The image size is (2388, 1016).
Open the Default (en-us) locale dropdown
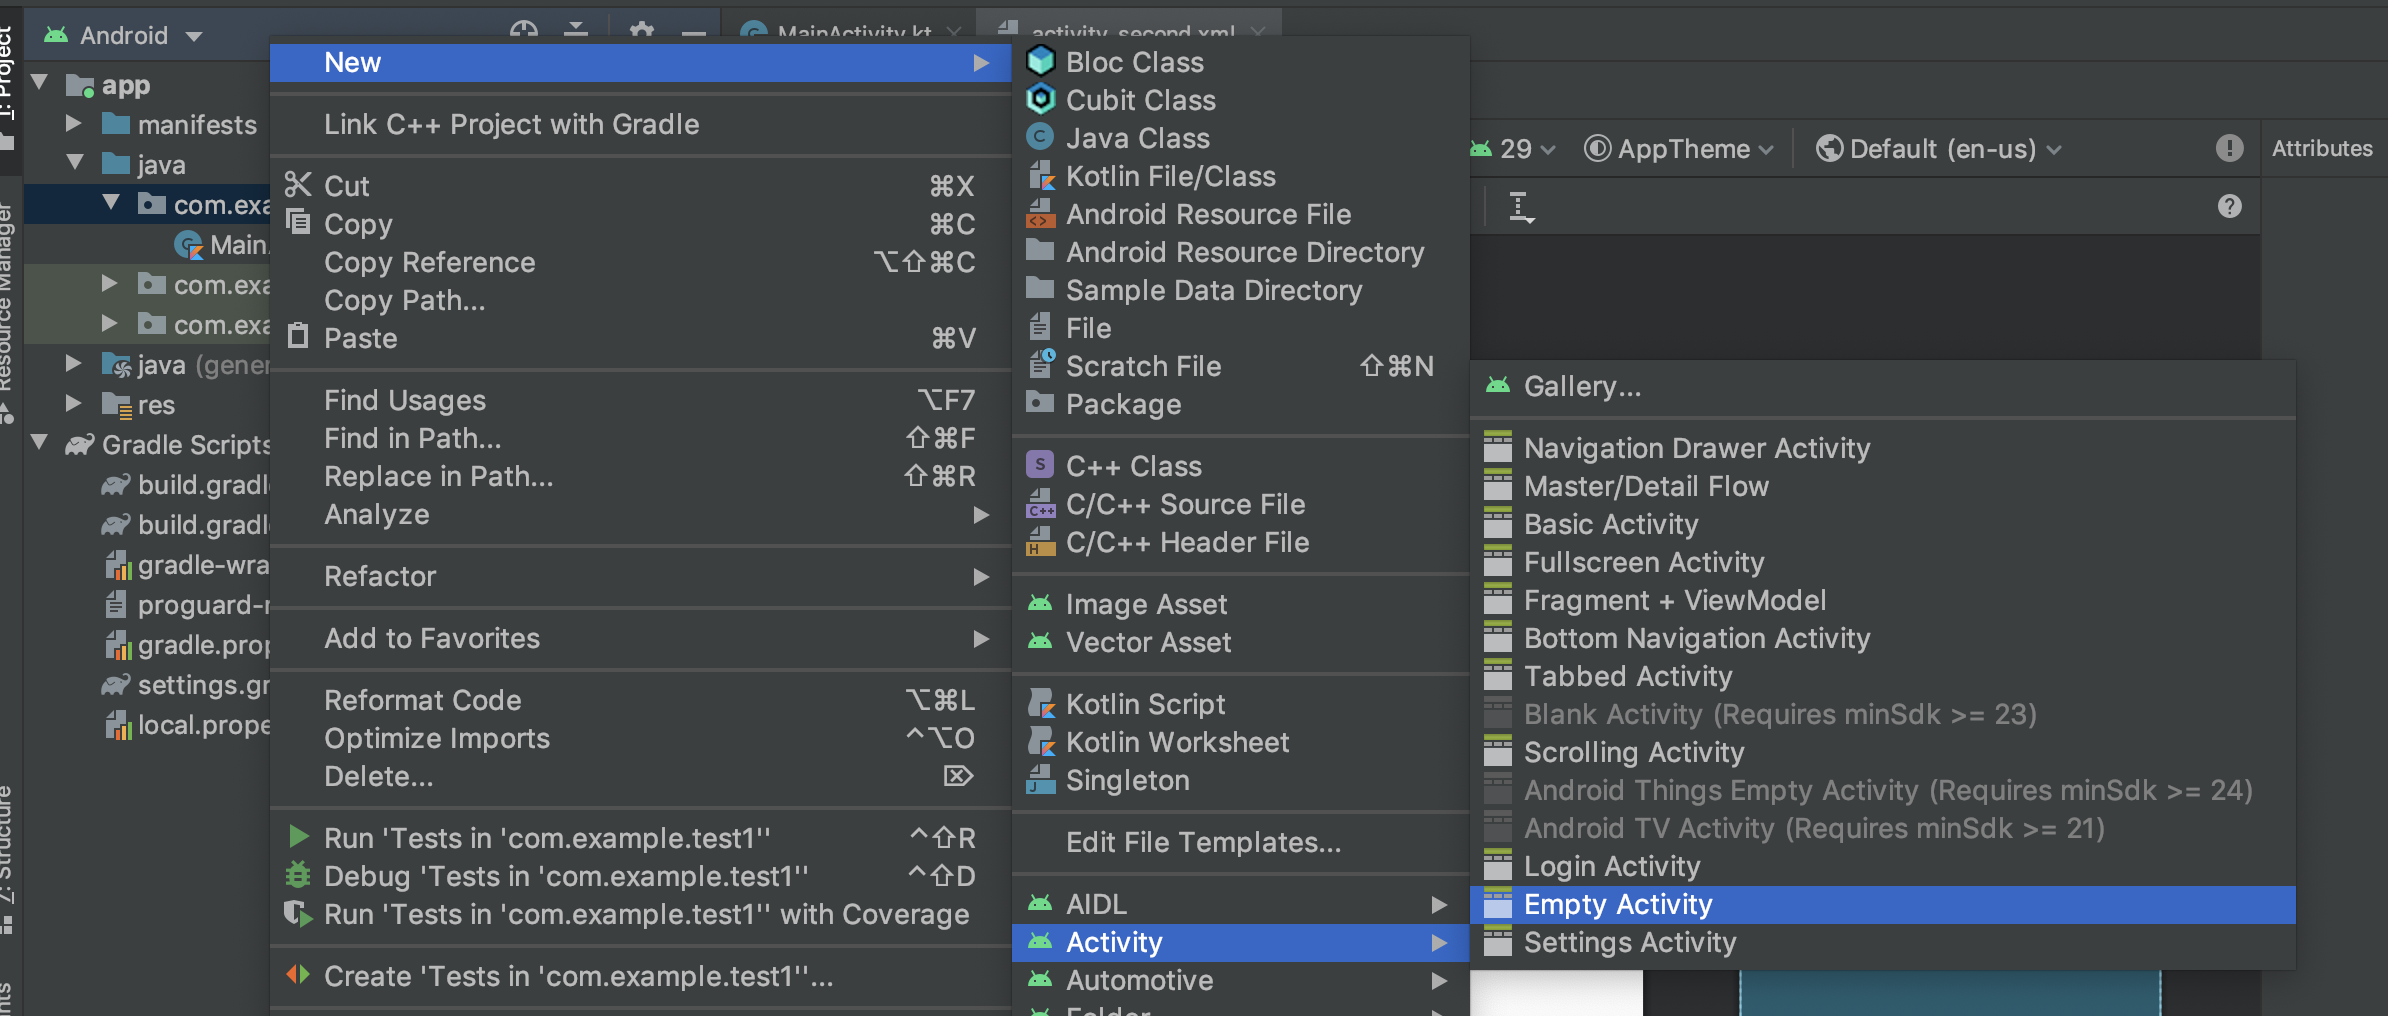coord(1939,149)
